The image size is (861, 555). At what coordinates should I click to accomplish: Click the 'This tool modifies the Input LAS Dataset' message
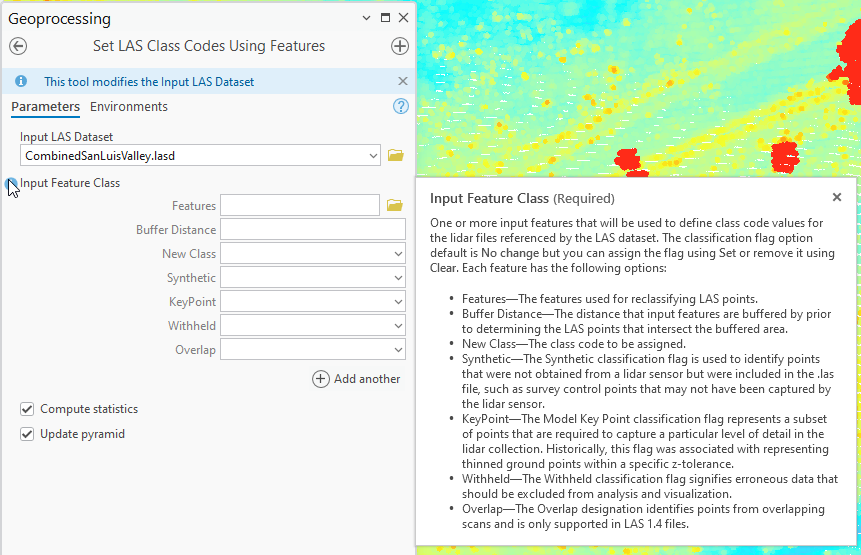click(149, 82)
